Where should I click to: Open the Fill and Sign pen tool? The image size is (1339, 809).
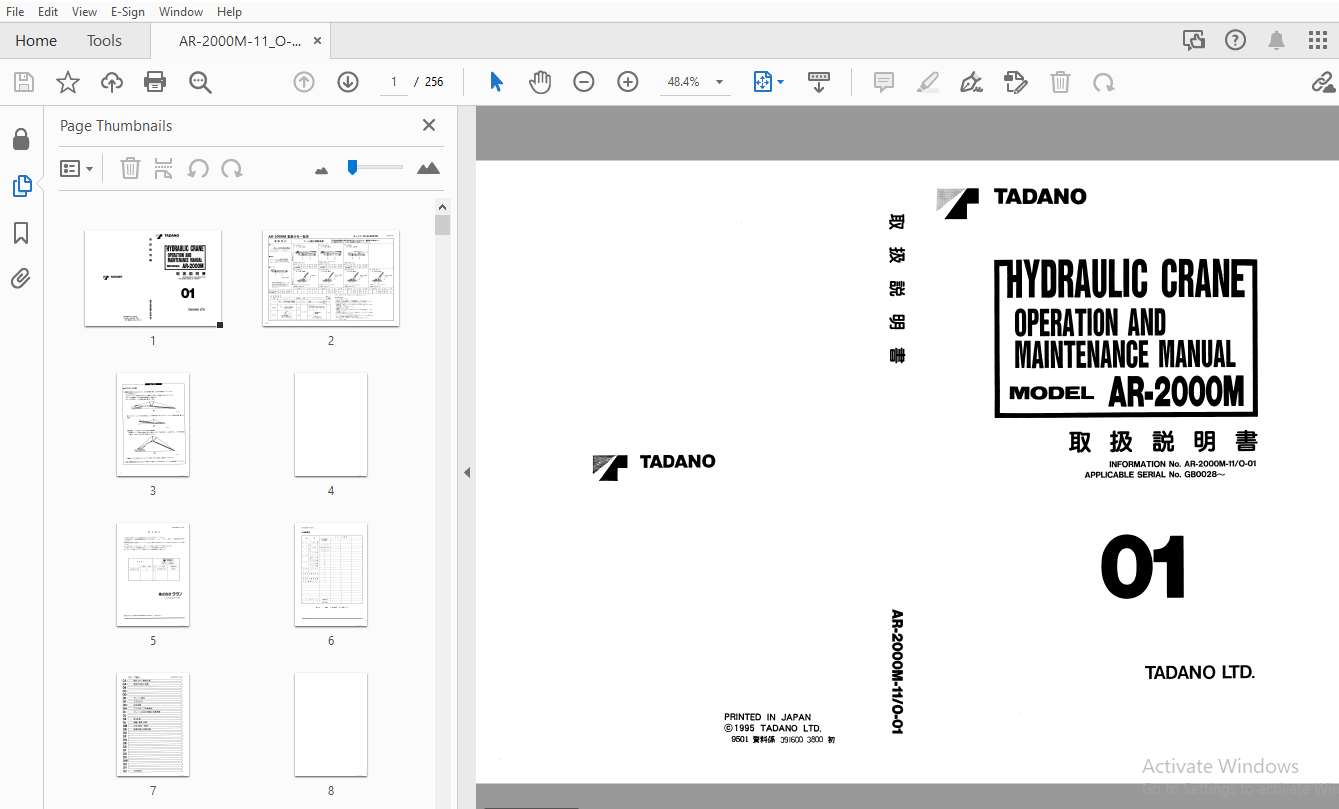tap(971, 82)
